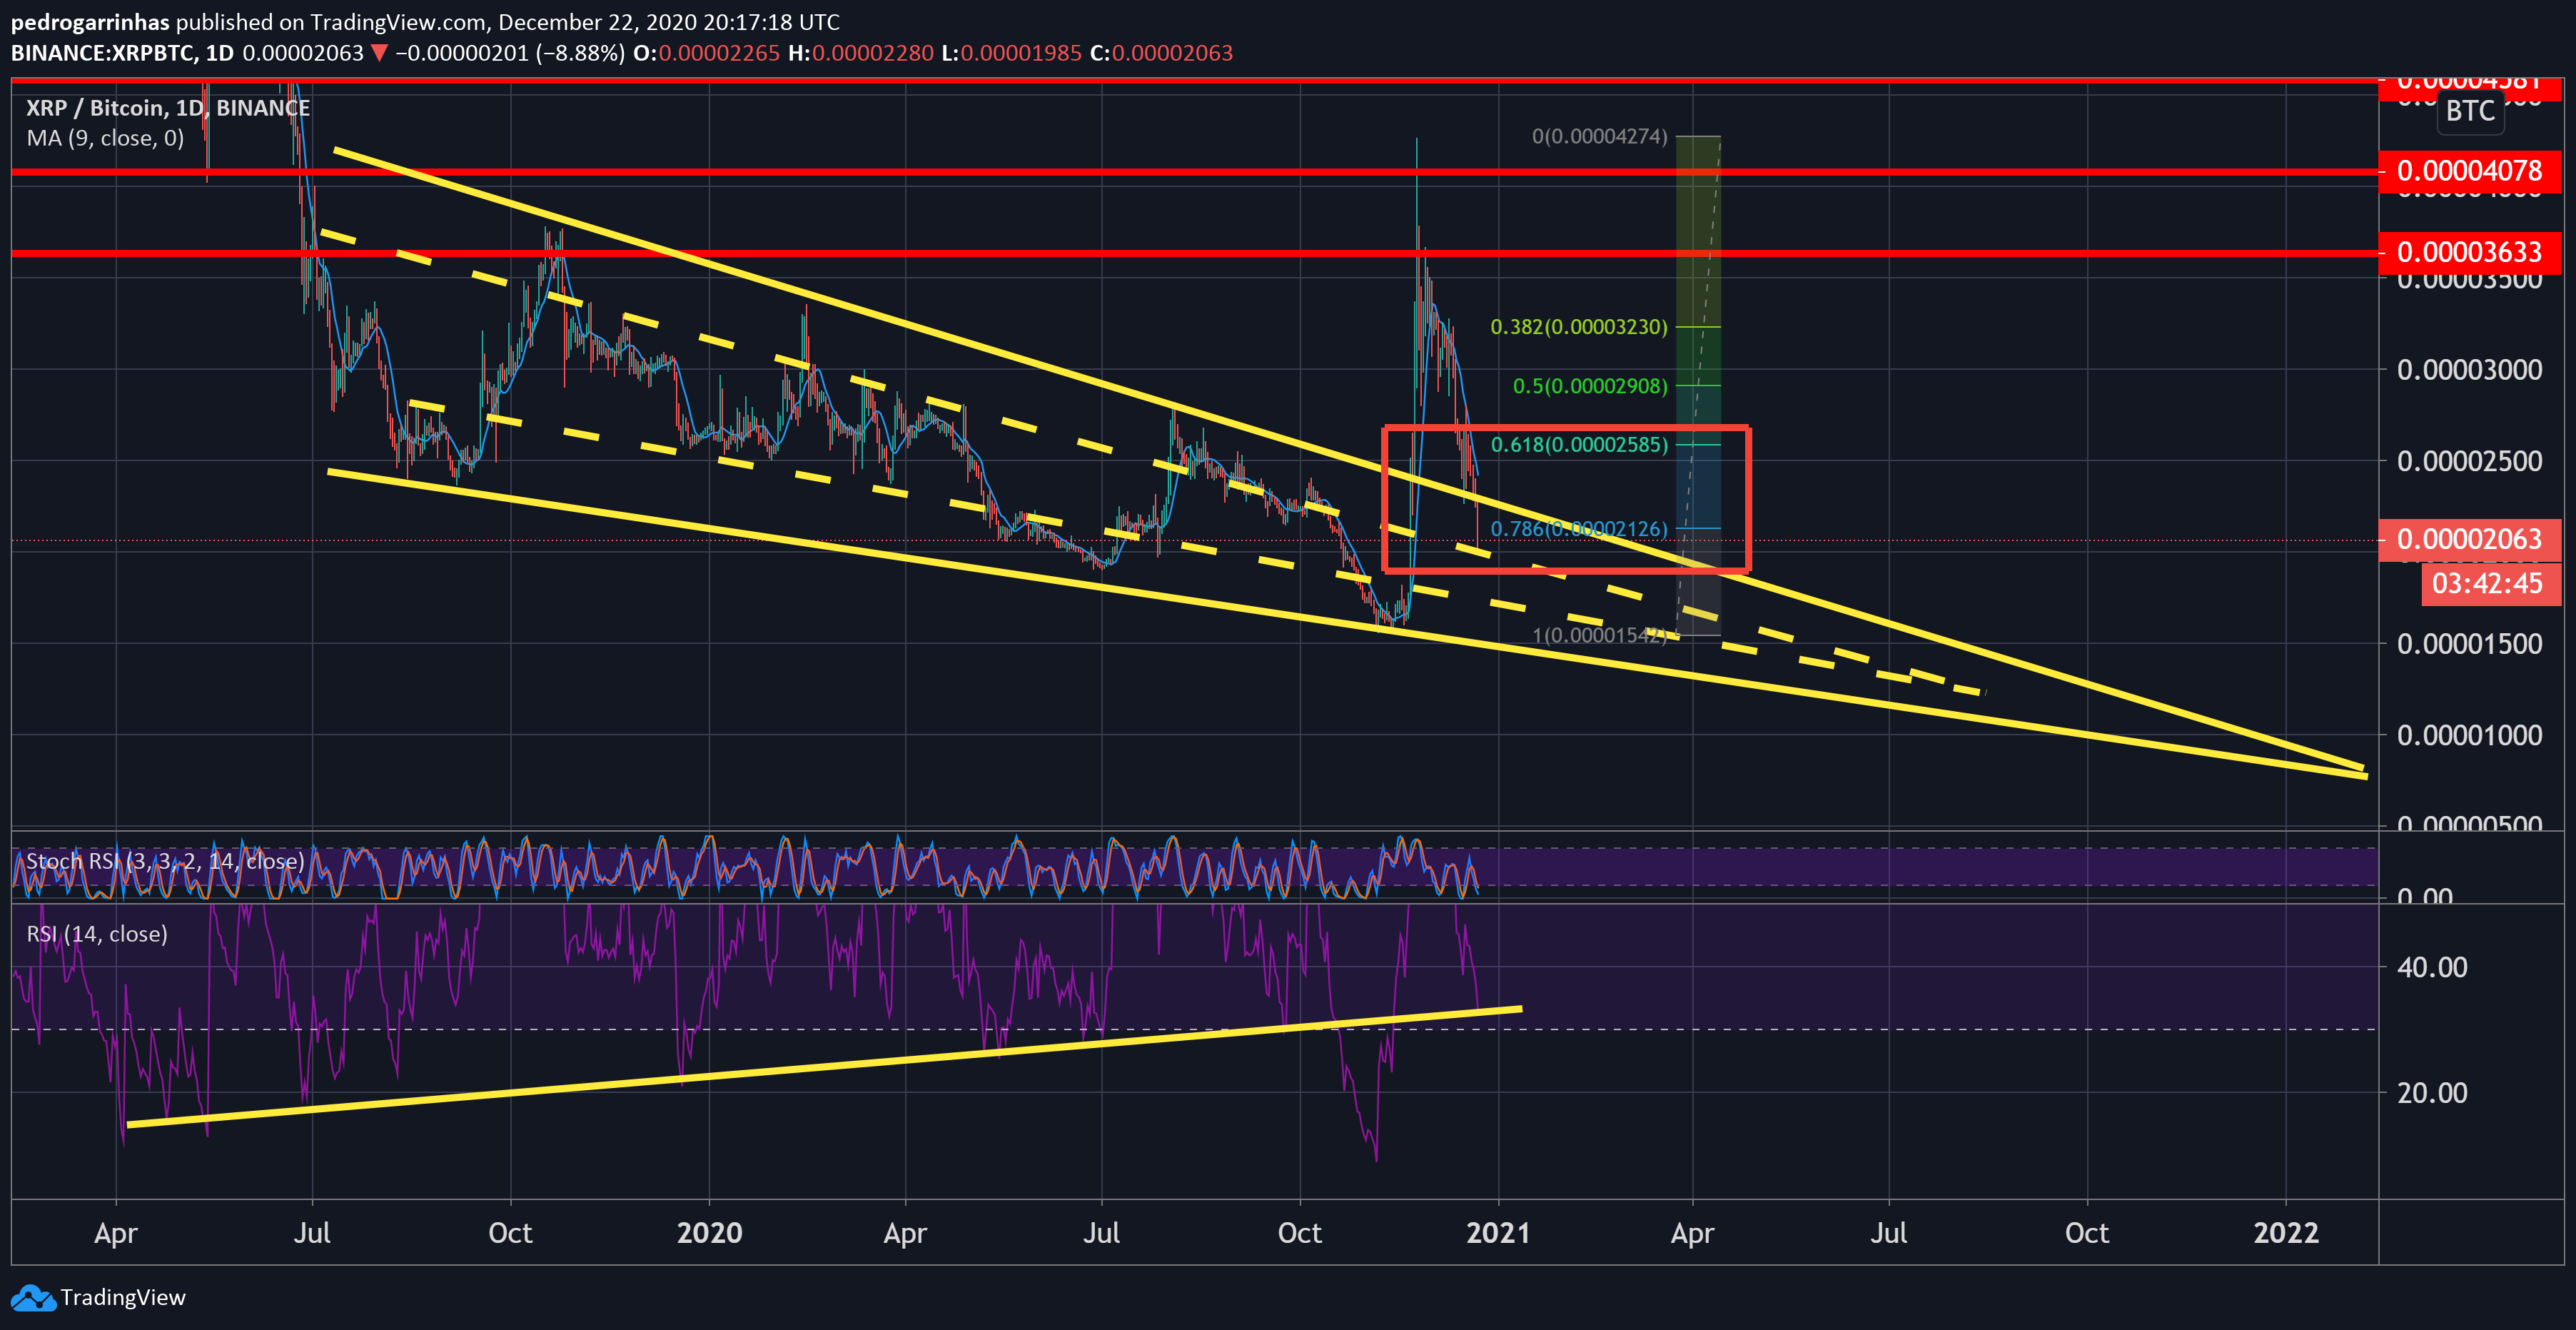Click the 0.00003000 price axis label
This screenshot has width=2576, height=1330.
click(2469, 370)
